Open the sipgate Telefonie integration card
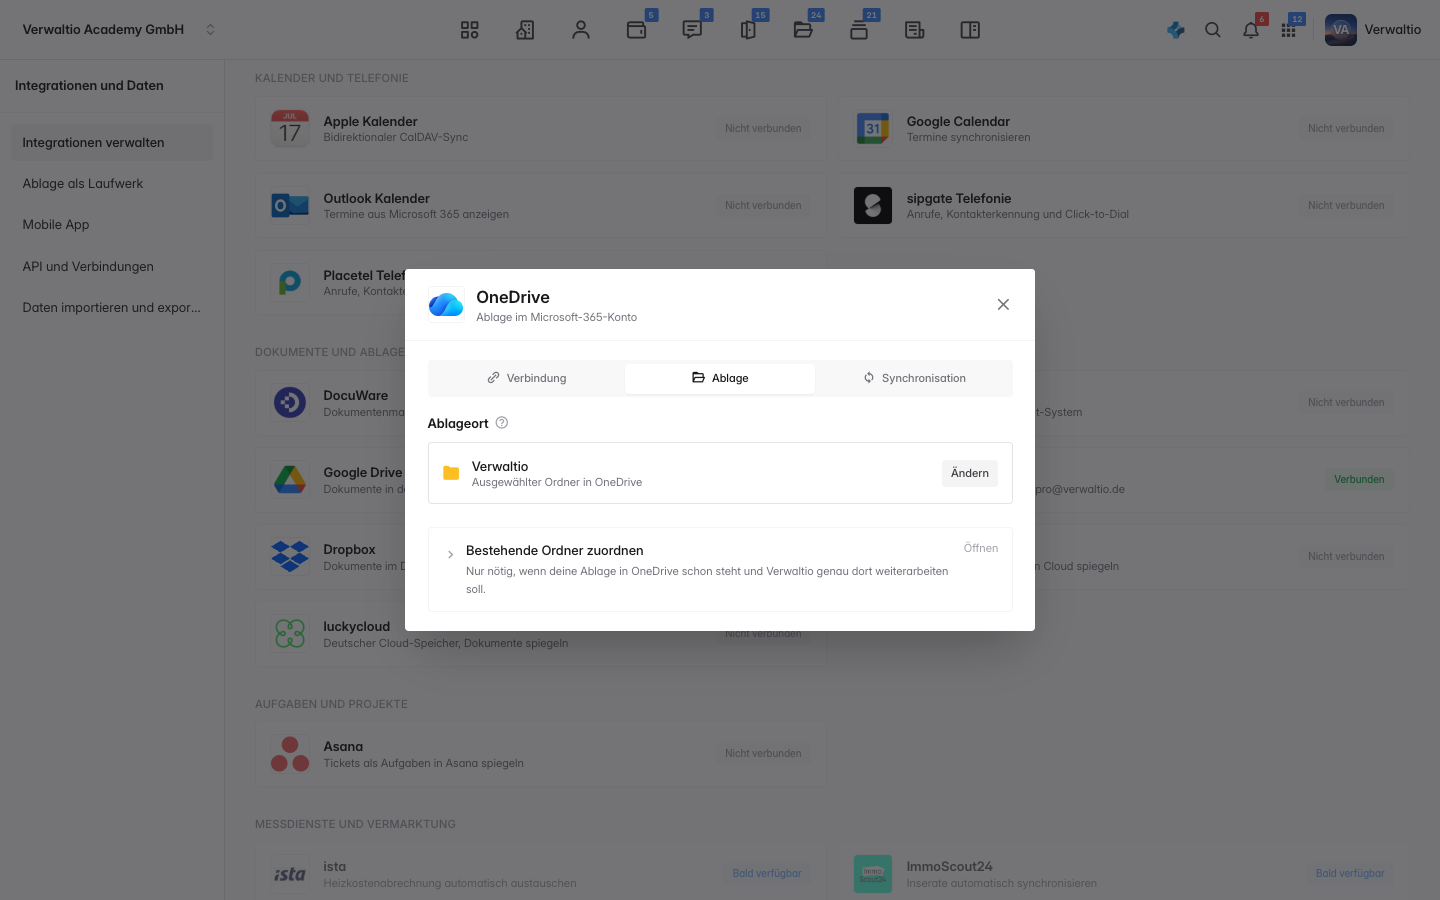The width and height of the screenshot is (1440, 900). tap(1124, 206)
